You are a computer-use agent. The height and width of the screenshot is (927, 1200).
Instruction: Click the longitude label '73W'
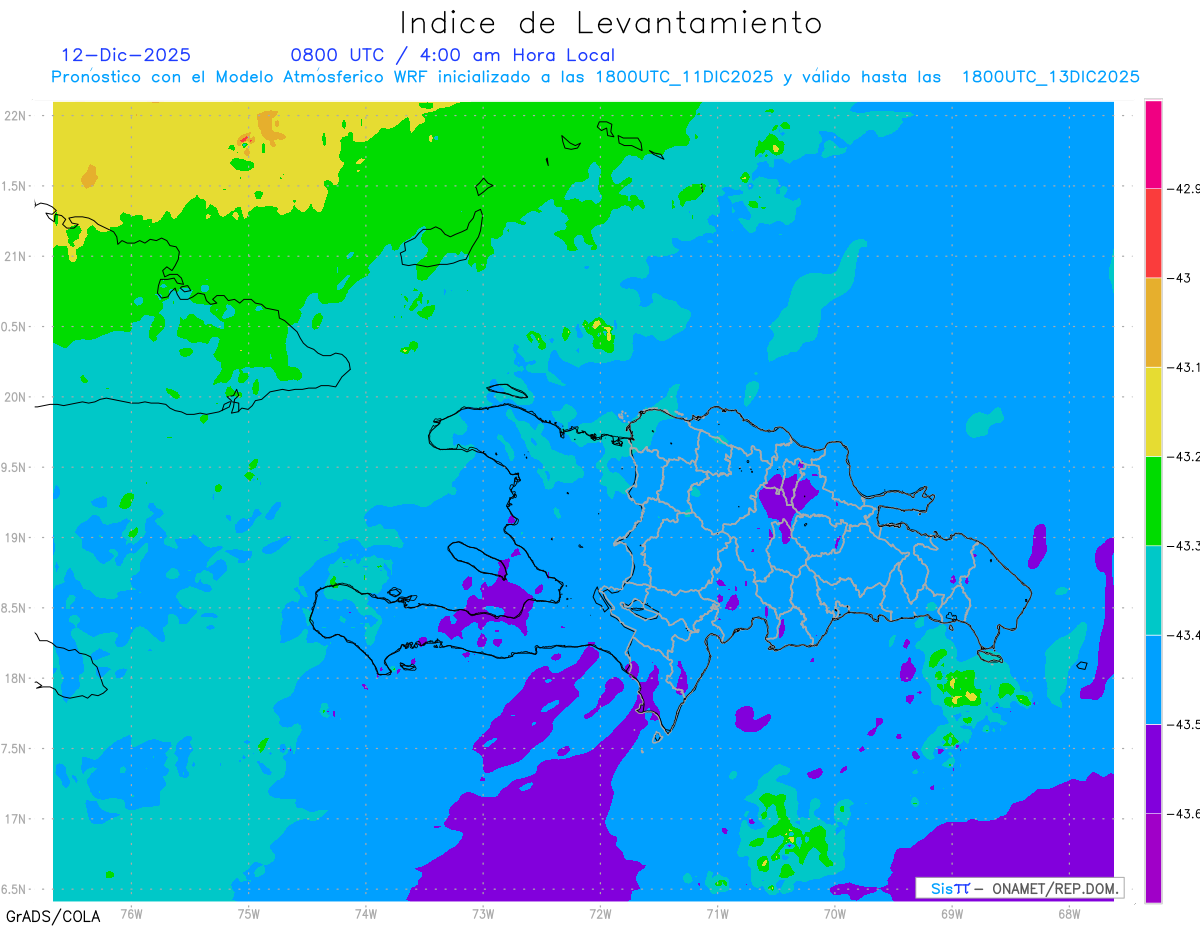click(x=483, y=913)
